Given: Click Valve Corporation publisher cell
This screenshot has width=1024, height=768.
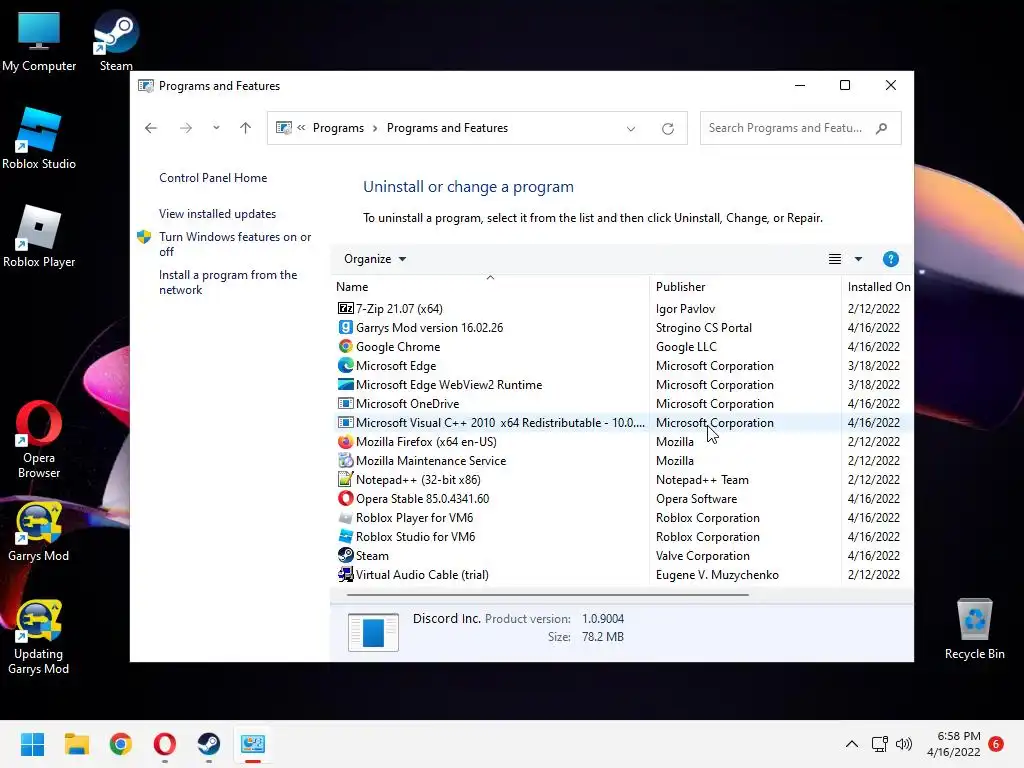Looking at the screenshot, I should [703, 555].
